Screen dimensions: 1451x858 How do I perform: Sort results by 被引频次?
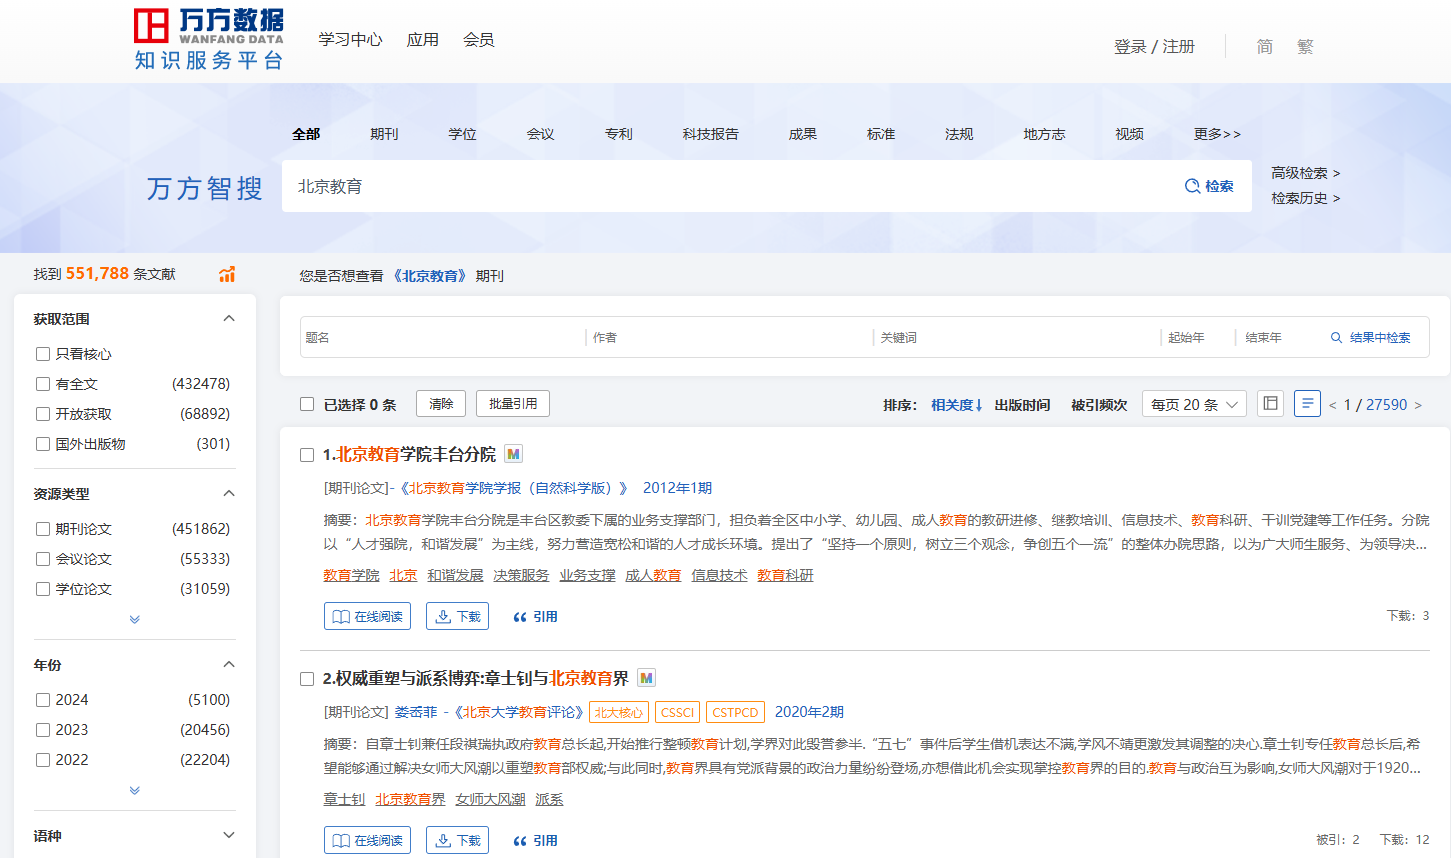click(1099, 405)
